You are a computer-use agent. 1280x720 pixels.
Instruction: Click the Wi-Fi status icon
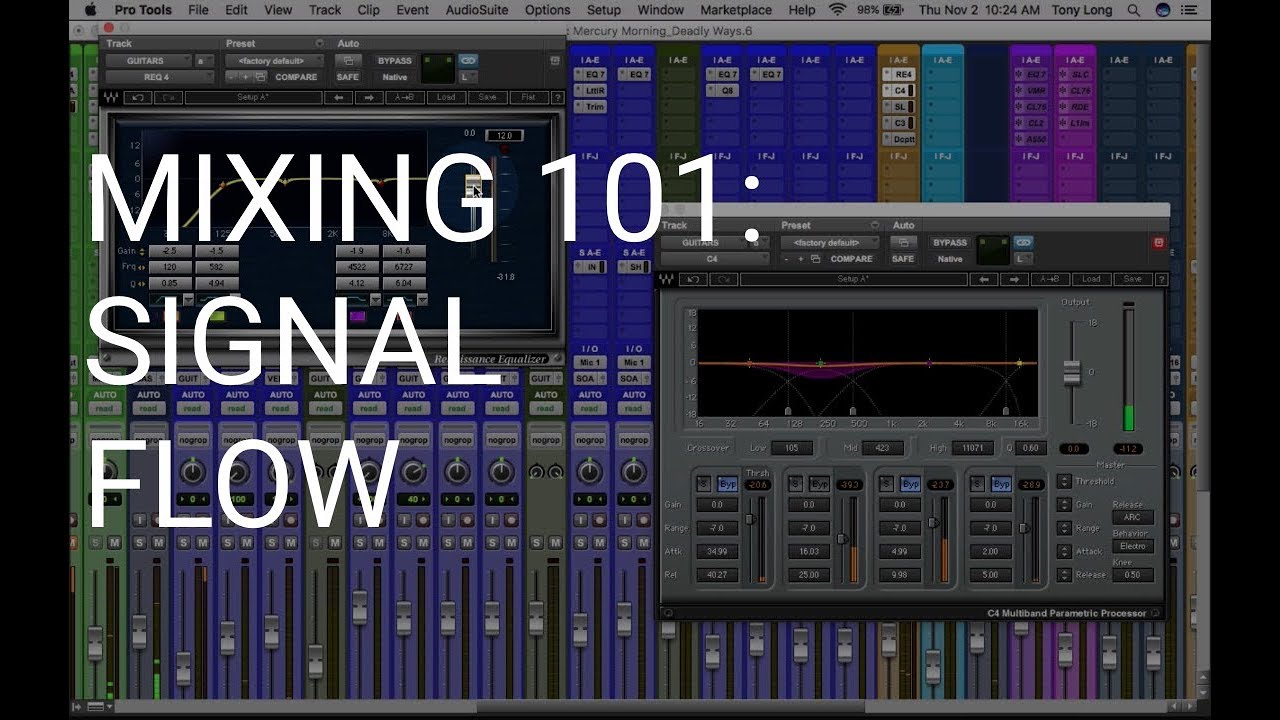coord(836,10)
